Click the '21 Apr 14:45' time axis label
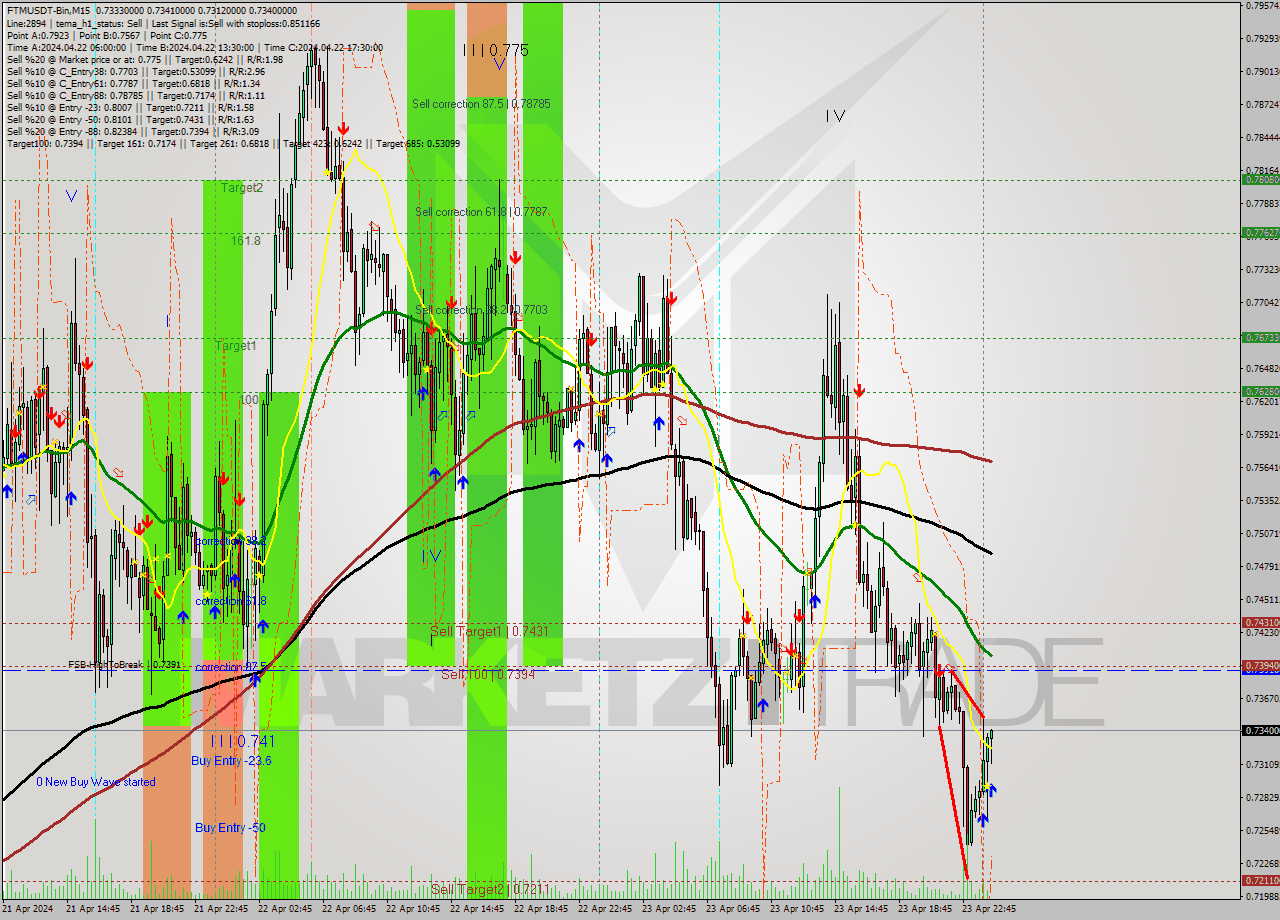Screen dimensions: 1280x920 click(x=93, y=909)
